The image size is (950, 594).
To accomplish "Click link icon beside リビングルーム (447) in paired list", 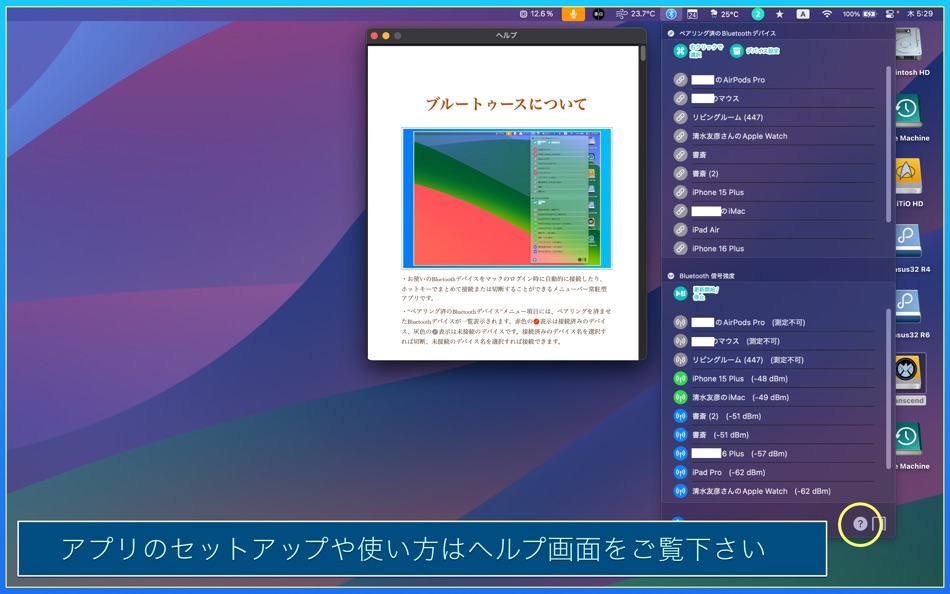I will [x=680, y=117].
